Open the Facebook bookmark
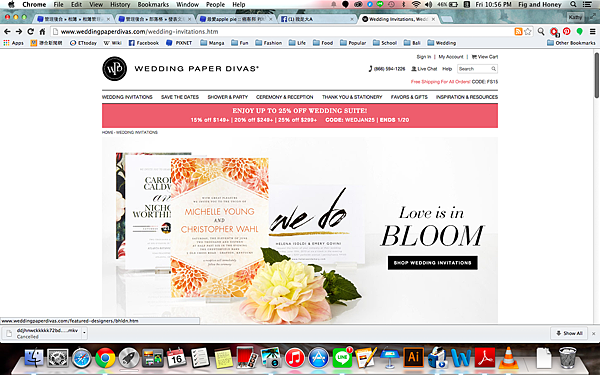The width and height of the screenshot is (600, 375). (x=143, y=43)
